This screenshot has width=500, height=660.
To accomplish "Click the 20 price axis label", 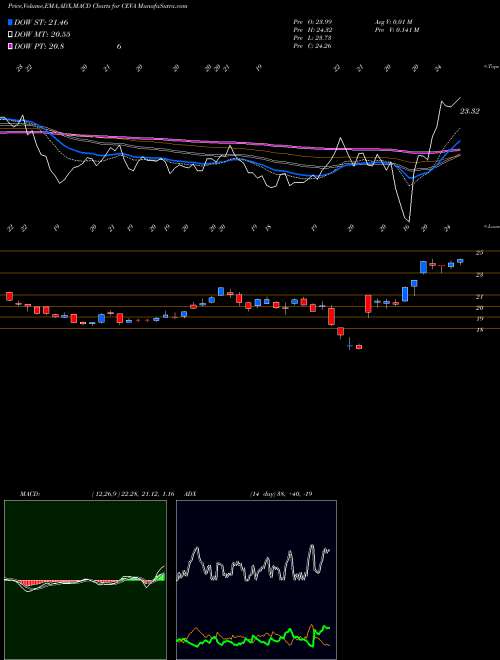I will click(479, 308).
